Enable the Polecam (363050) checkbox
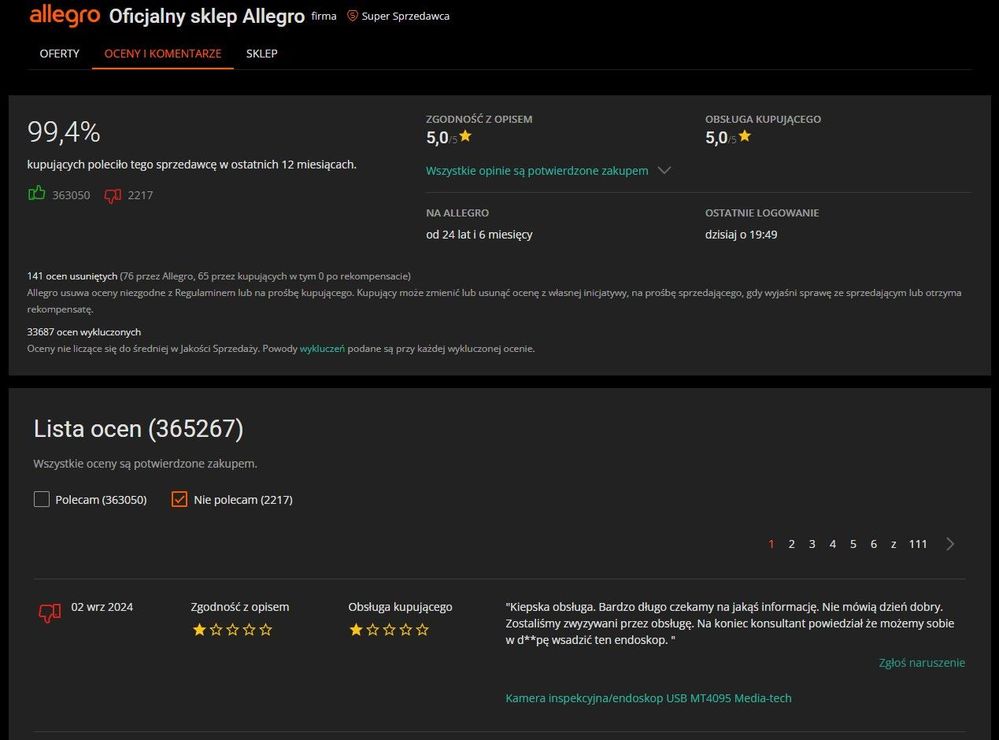Image resolution: width=999 pixels, height=740 pixels. coord(41,499)
